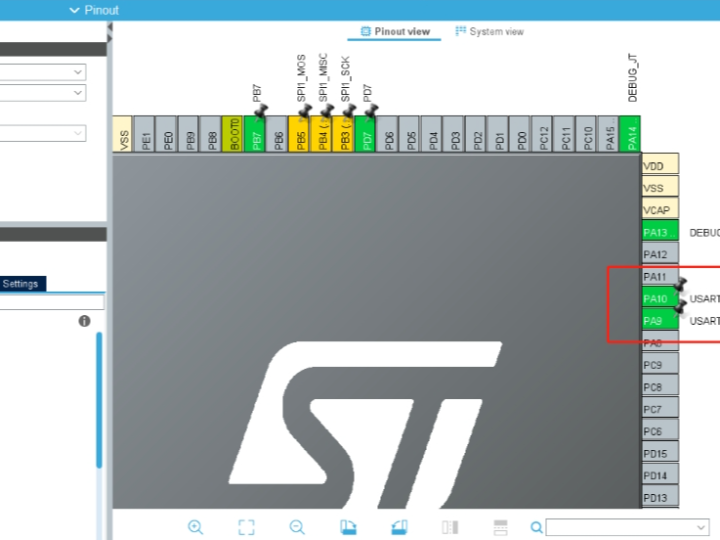This screenshot has width=720, height=540.
Task: Select pin PC7 on right side
Action: tap(660, 409)
